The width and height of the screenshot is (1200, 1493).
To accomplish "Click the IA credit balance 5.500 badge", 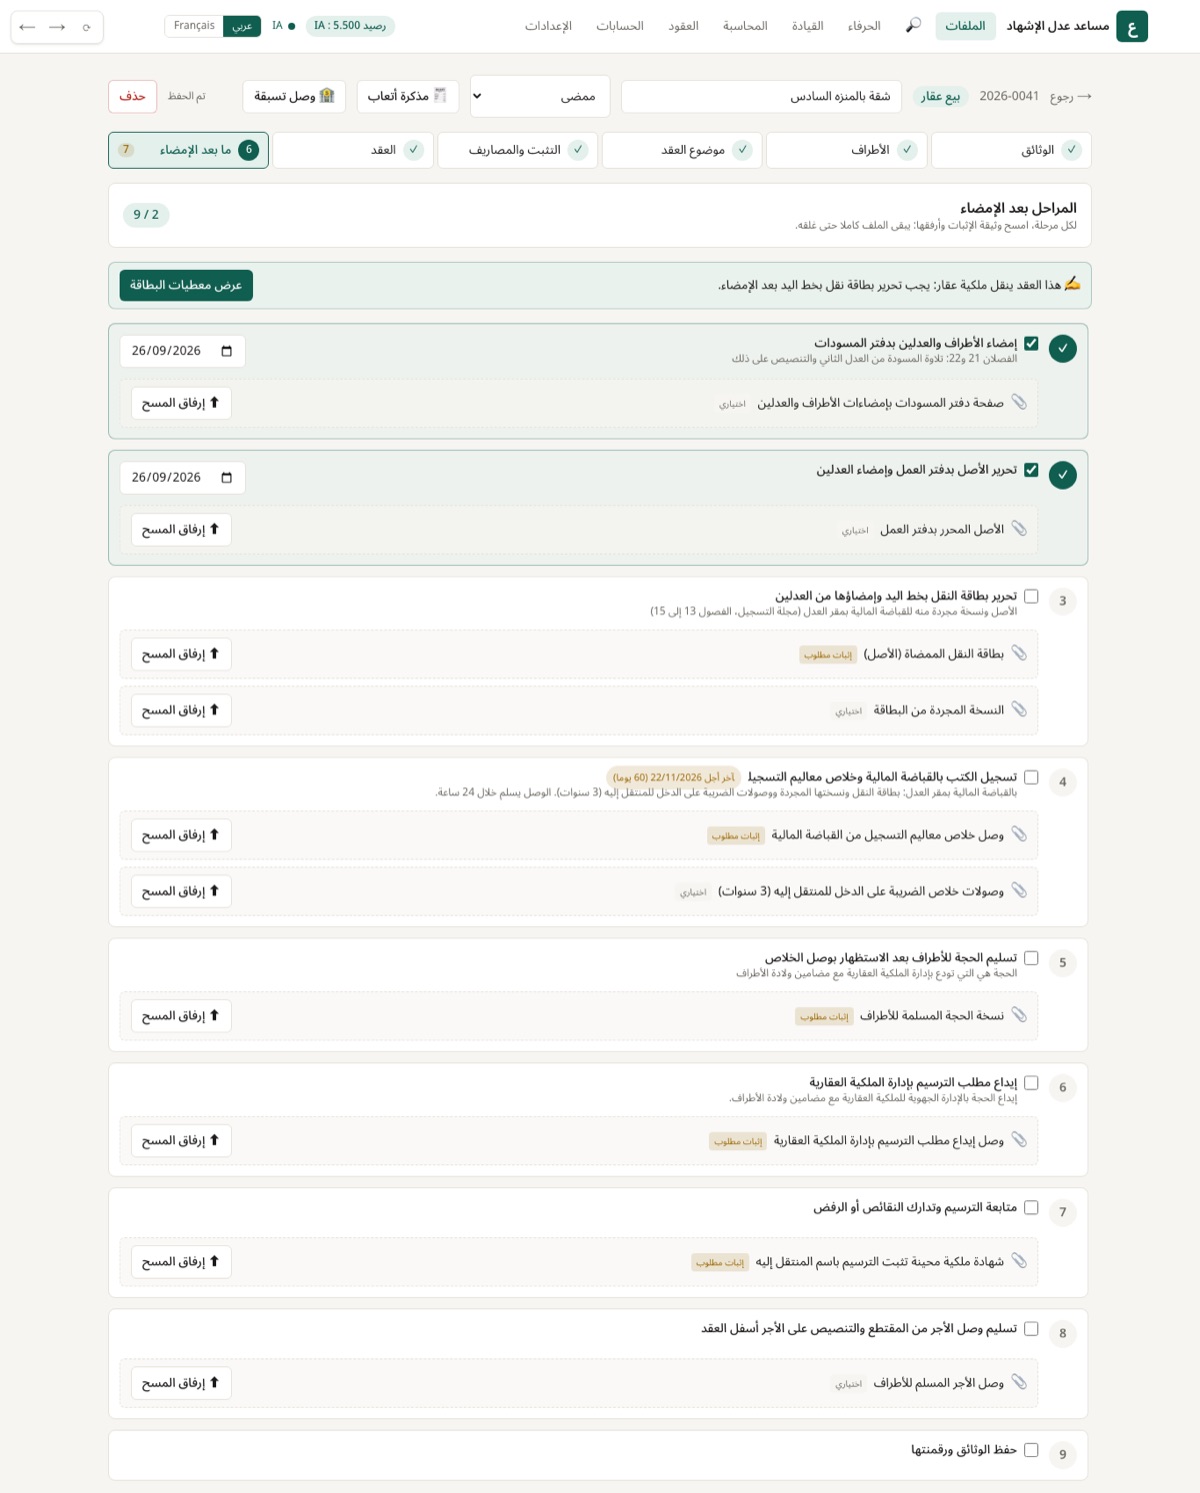I will point(350,26).
